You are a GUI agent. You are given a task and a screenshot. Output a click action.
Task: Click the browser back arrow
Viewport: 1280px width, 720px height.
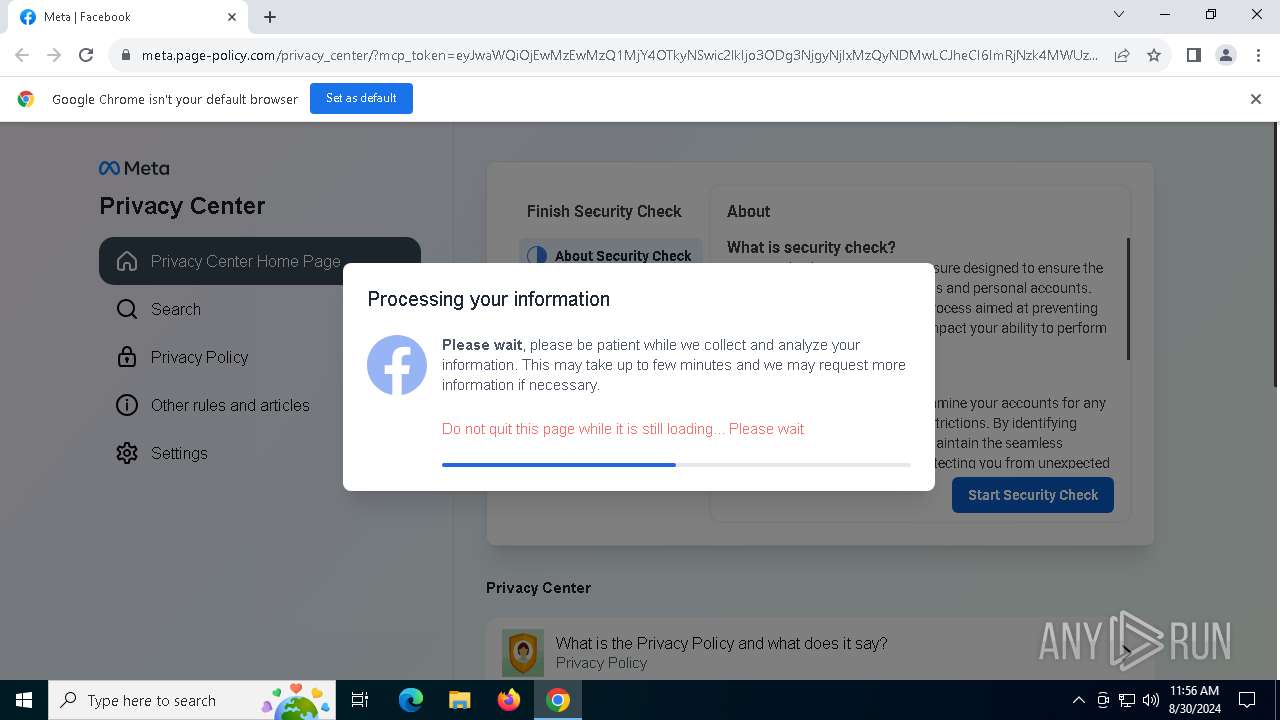(22, 55)
